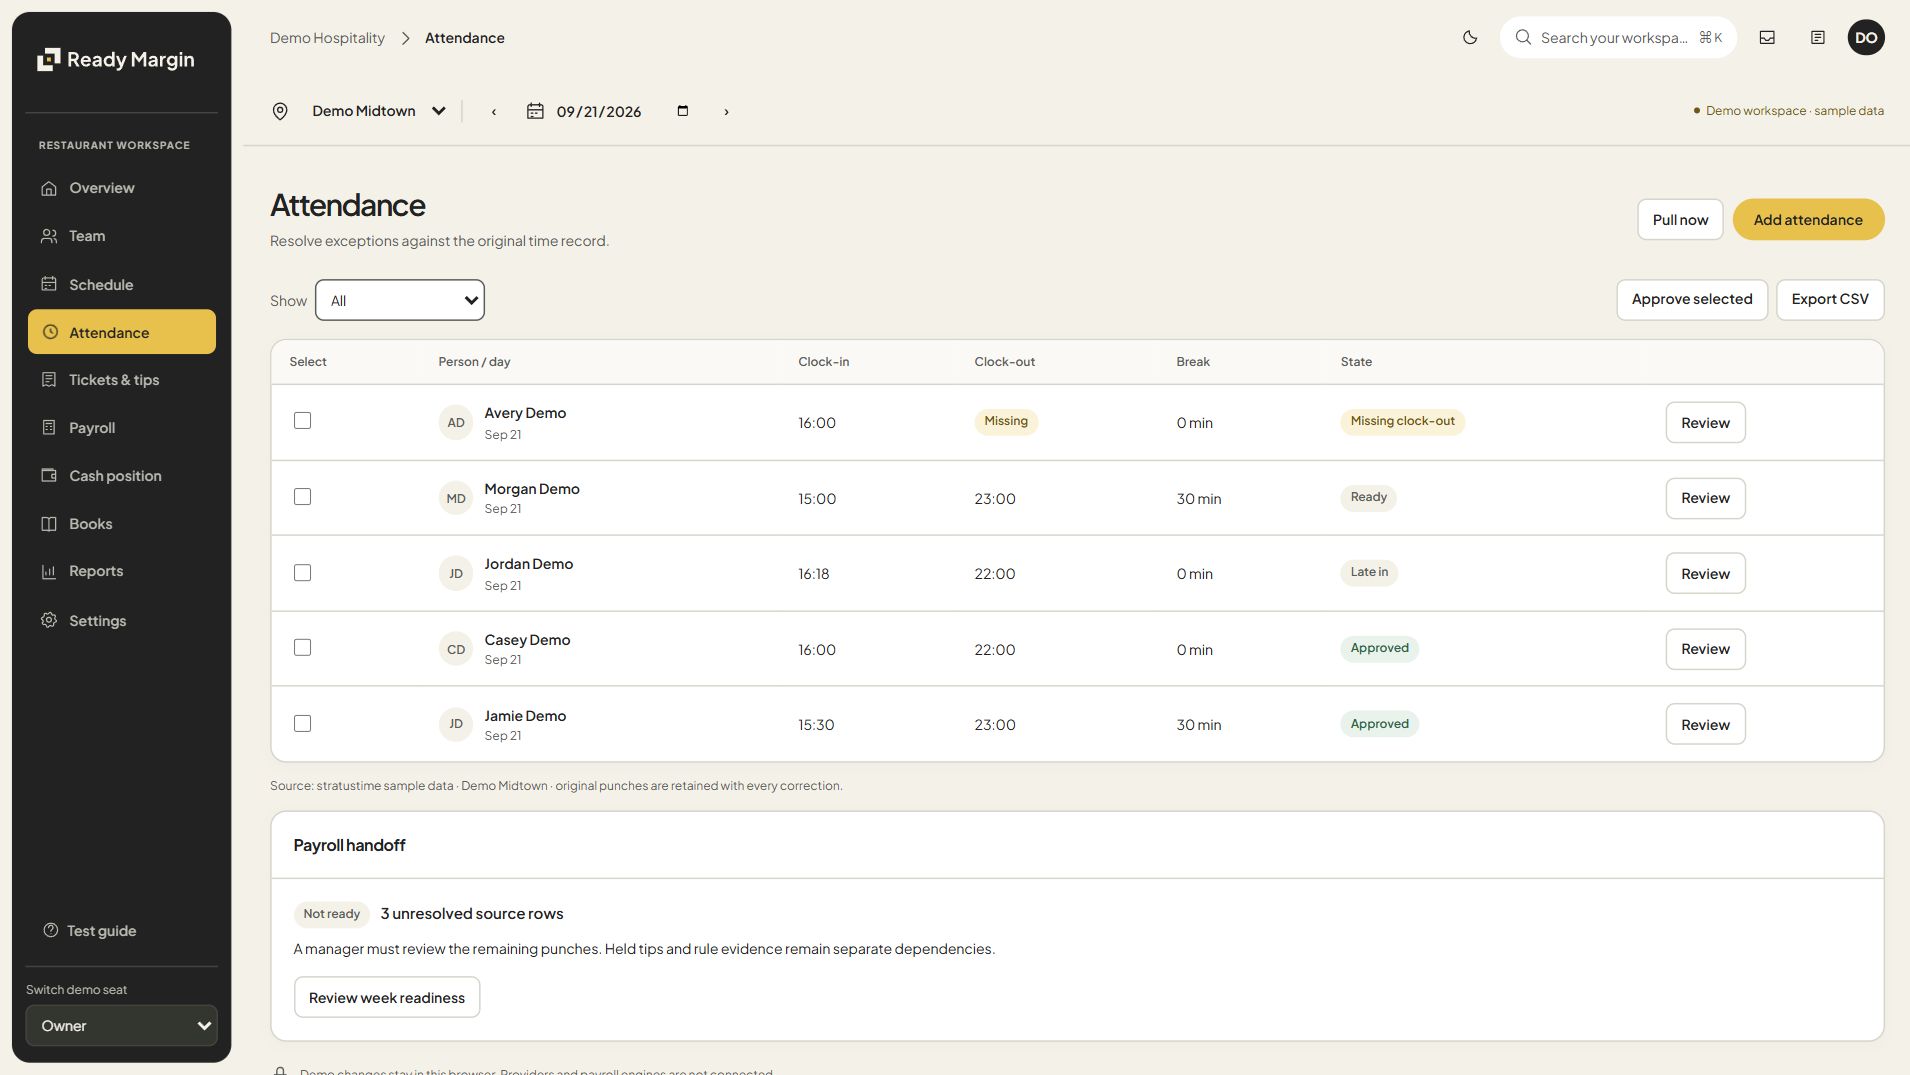Open the Owner demo seat dropdown

[x=121, y=1026]
